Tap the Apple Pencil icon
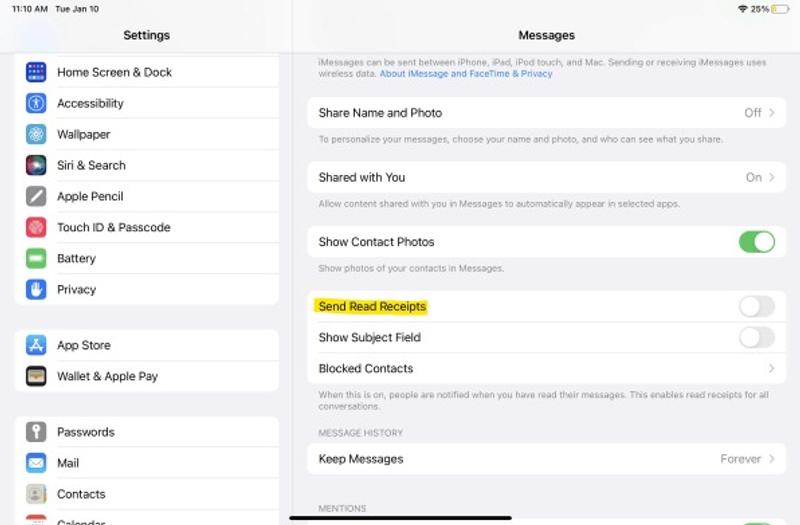 click(x=36, y=196)
